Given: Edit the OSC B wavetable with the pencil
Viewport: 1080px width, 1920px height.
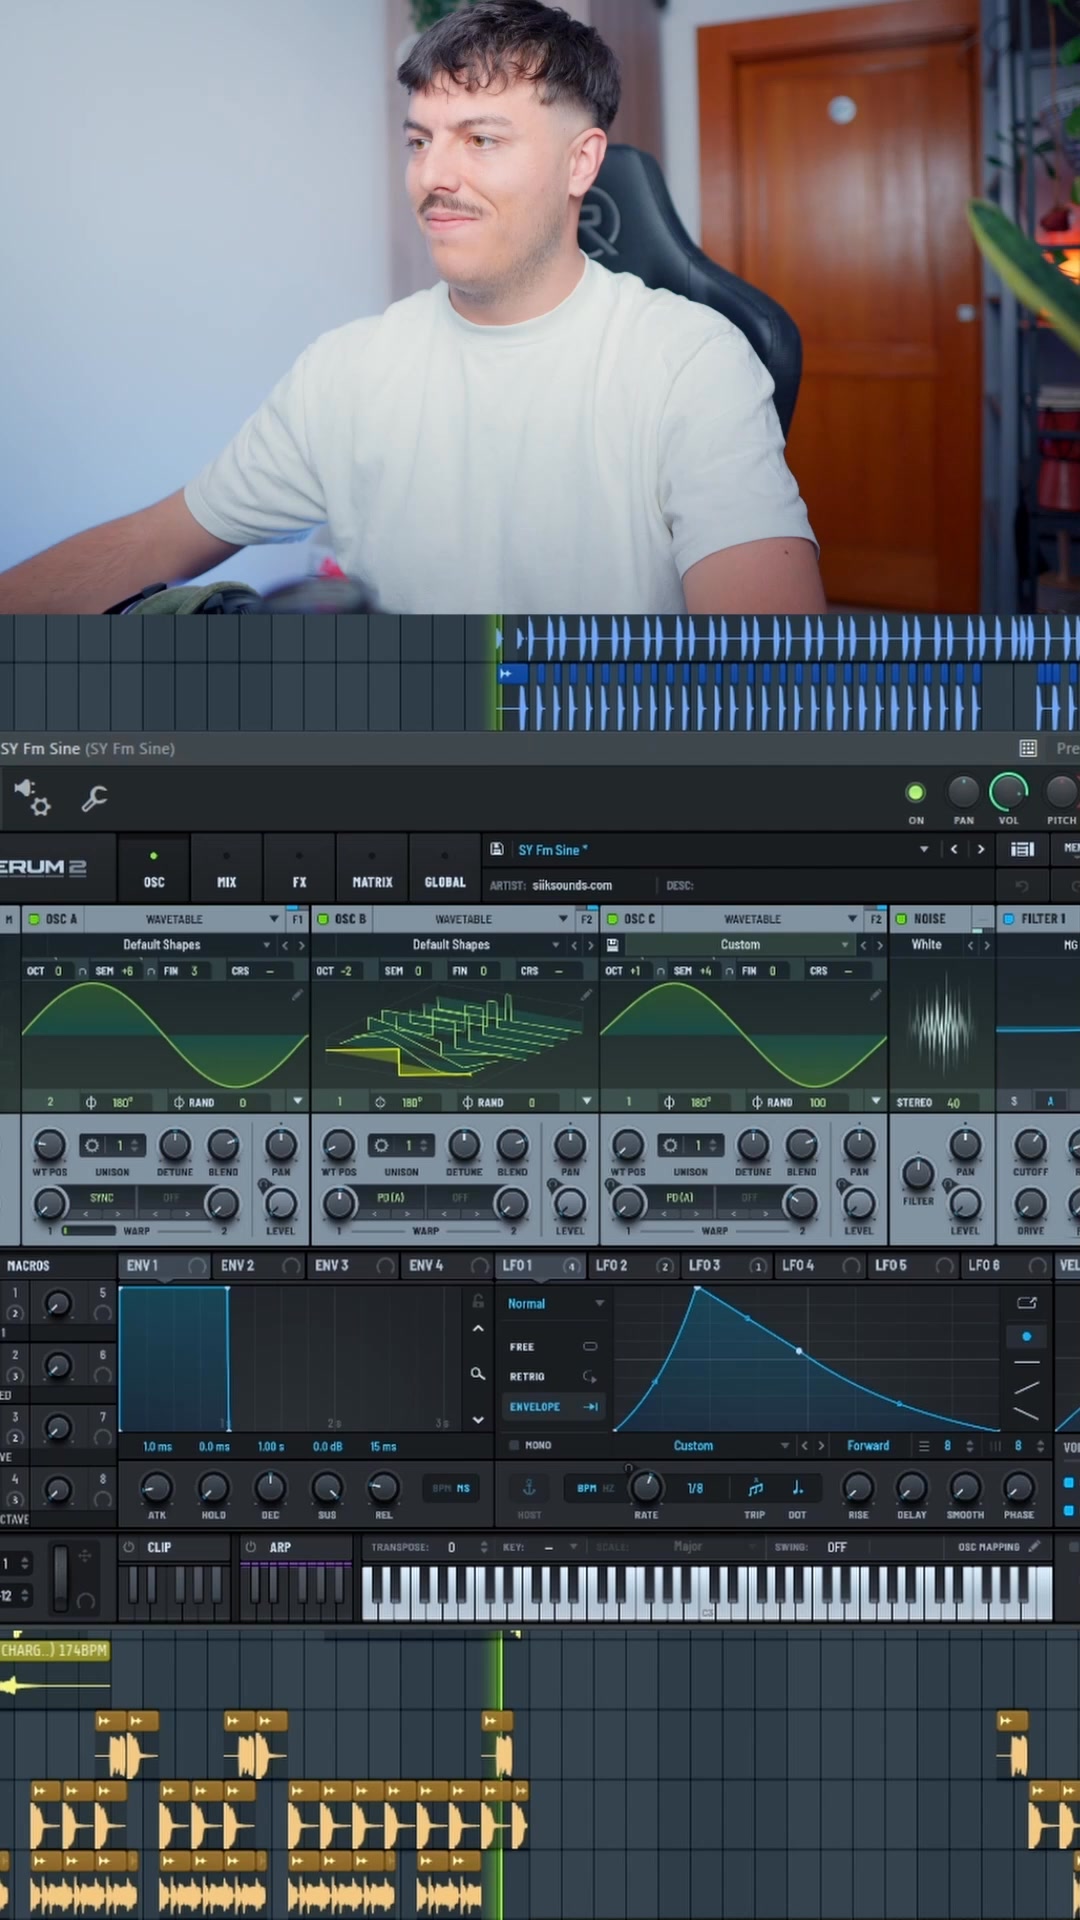Looking at the screenshot, I should 586,994.
